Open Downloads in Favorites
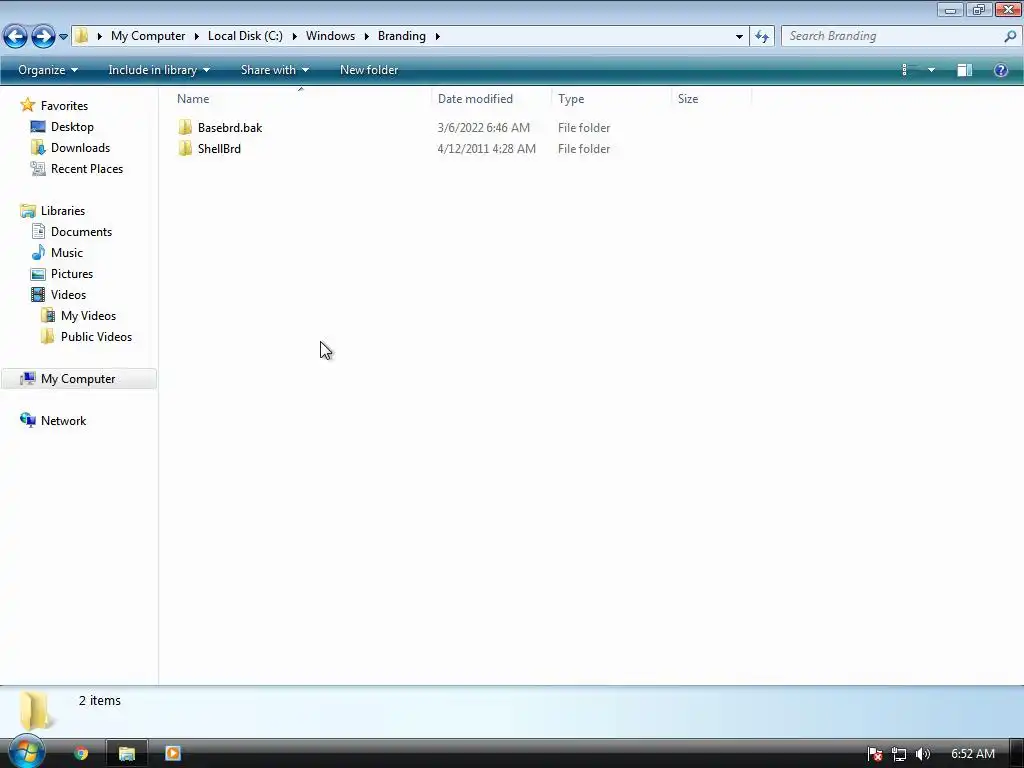 [80, 148]
